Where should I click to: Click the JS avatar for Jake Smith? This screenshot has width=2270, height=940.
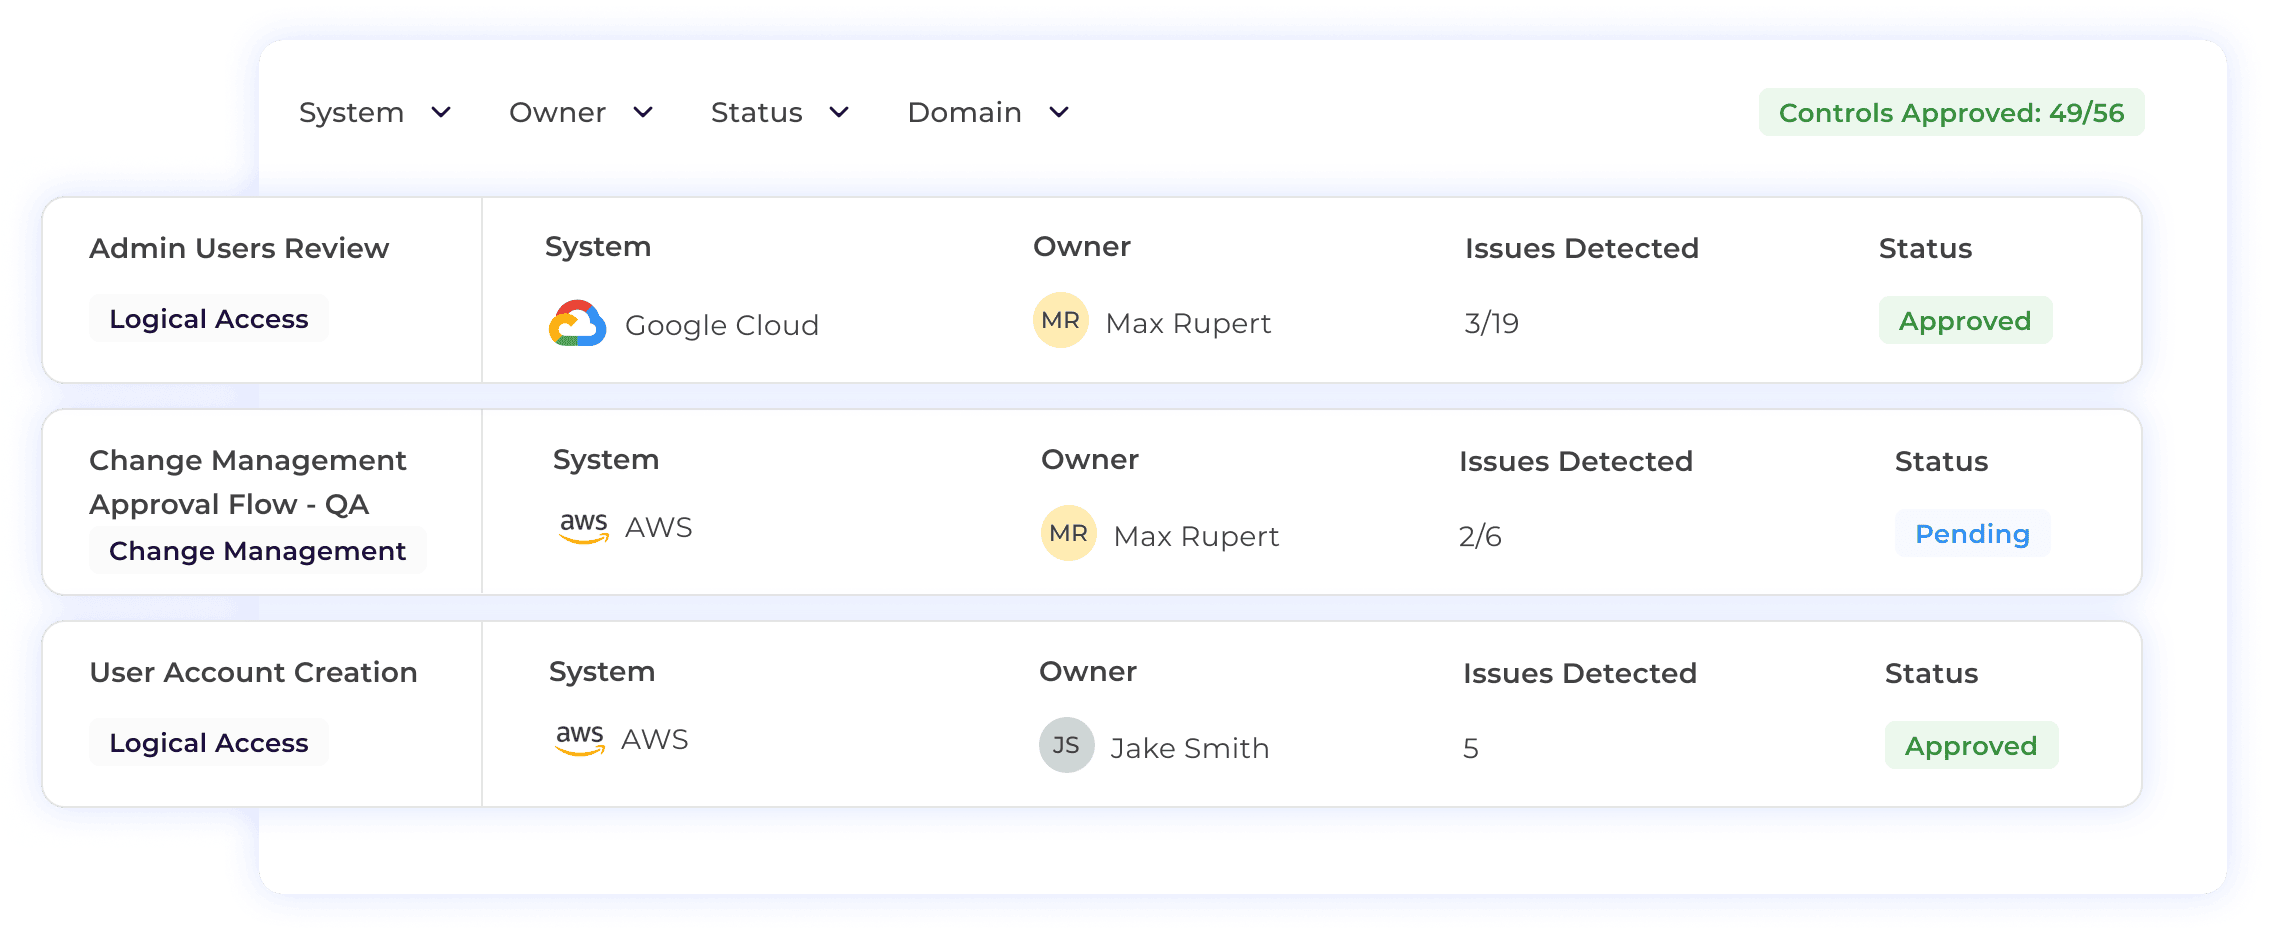point(1067,745)
